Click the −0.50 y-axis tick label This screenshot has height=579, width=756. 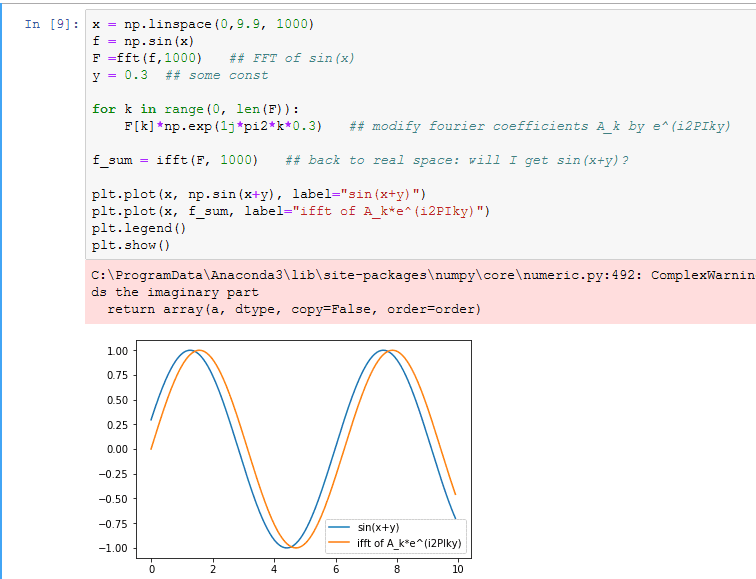point(113,499)
